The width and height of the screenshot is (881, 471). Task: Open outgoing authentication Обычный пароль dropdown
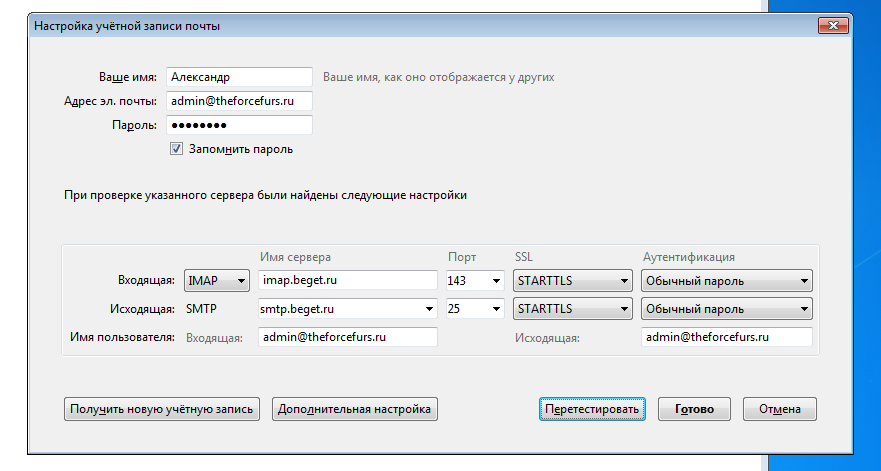[726, 309]
